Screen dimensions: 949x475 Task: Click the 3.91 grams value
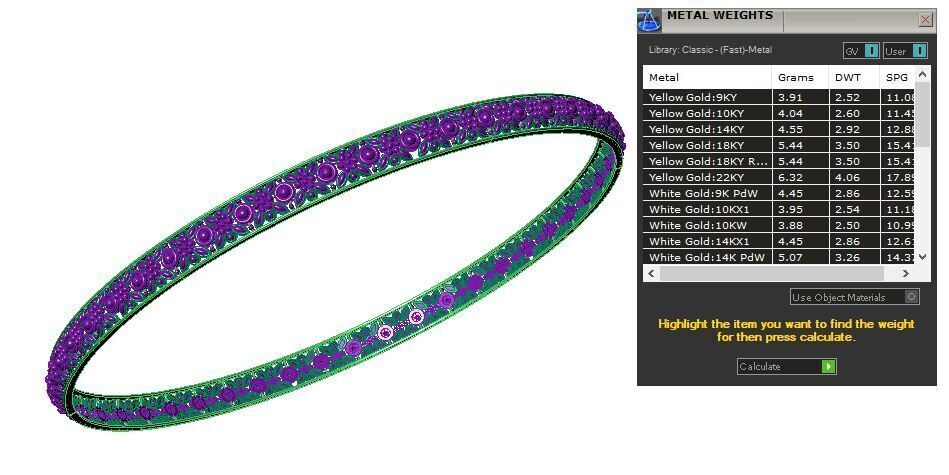click(x=790, y=97)
